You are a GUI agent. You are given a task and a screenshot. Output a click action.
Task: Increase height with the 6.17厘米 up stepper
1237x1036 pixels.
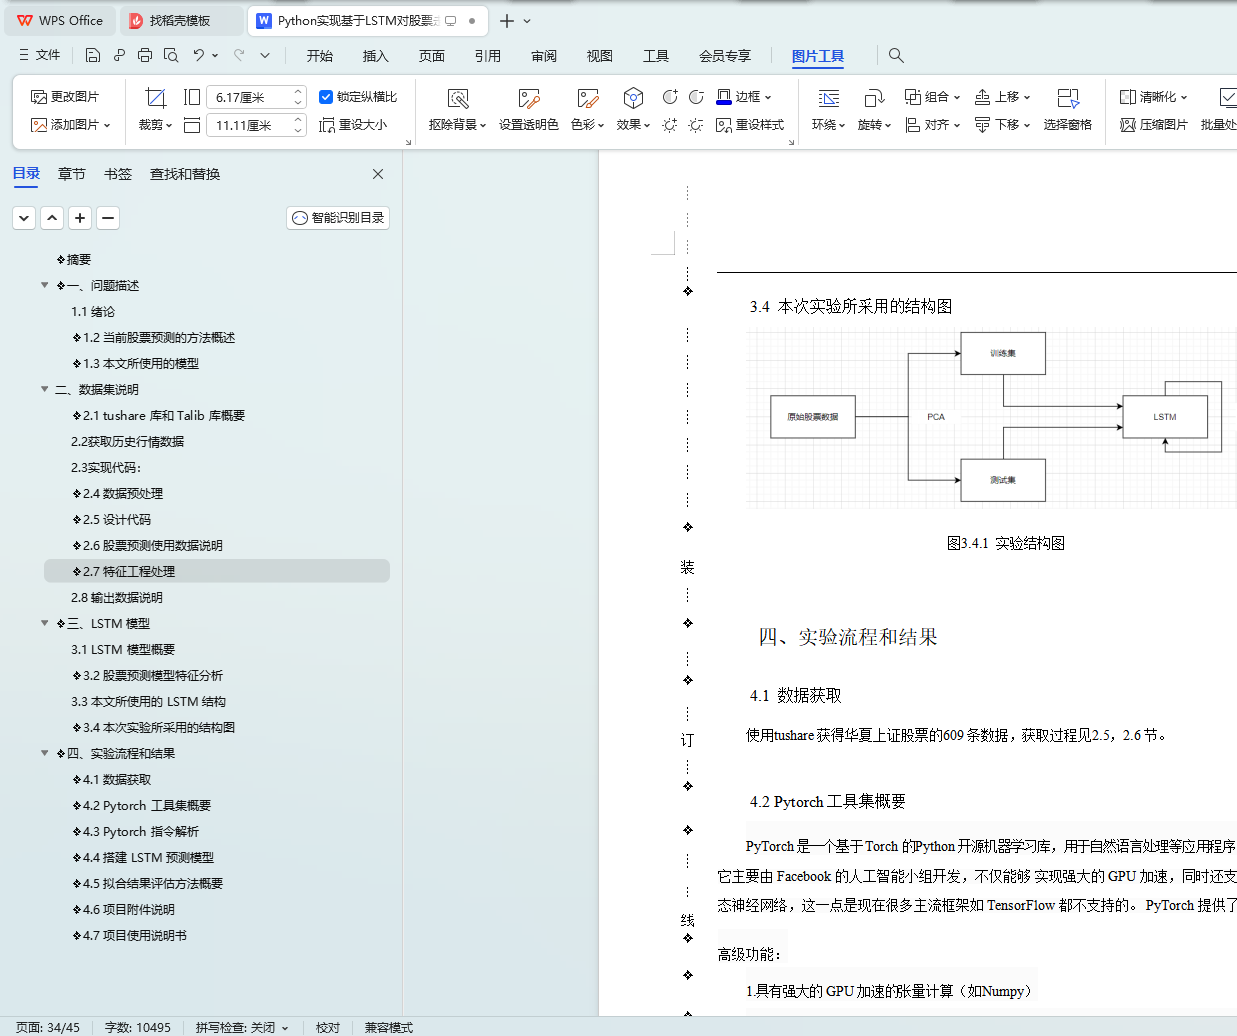coord(298,92)
